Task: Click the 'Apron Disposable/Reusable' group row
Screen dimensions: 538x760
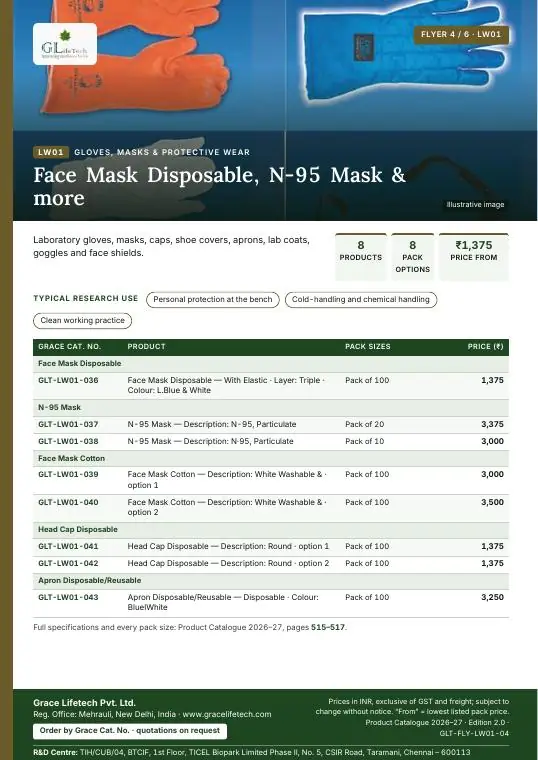Action: click(271, 581)
